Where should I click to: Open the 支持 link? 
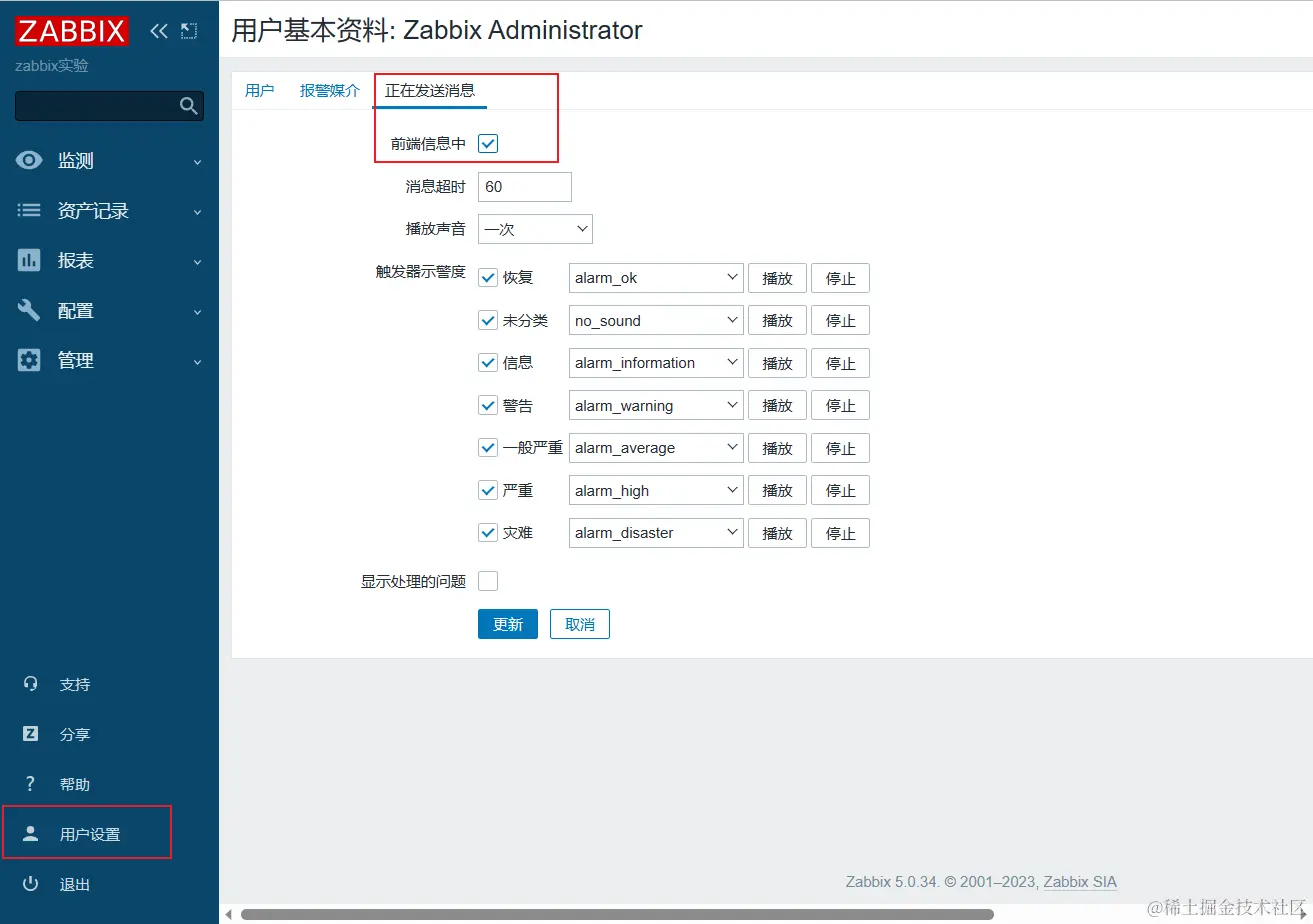(75, 685)
